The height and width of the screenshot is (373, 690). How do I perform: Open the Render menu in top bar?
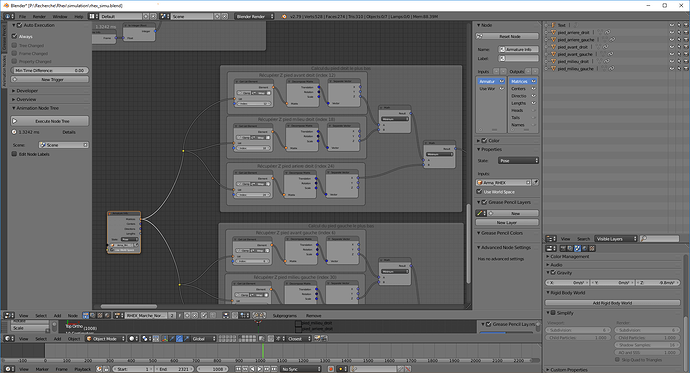pyautogui.click(x=39, y=16)
